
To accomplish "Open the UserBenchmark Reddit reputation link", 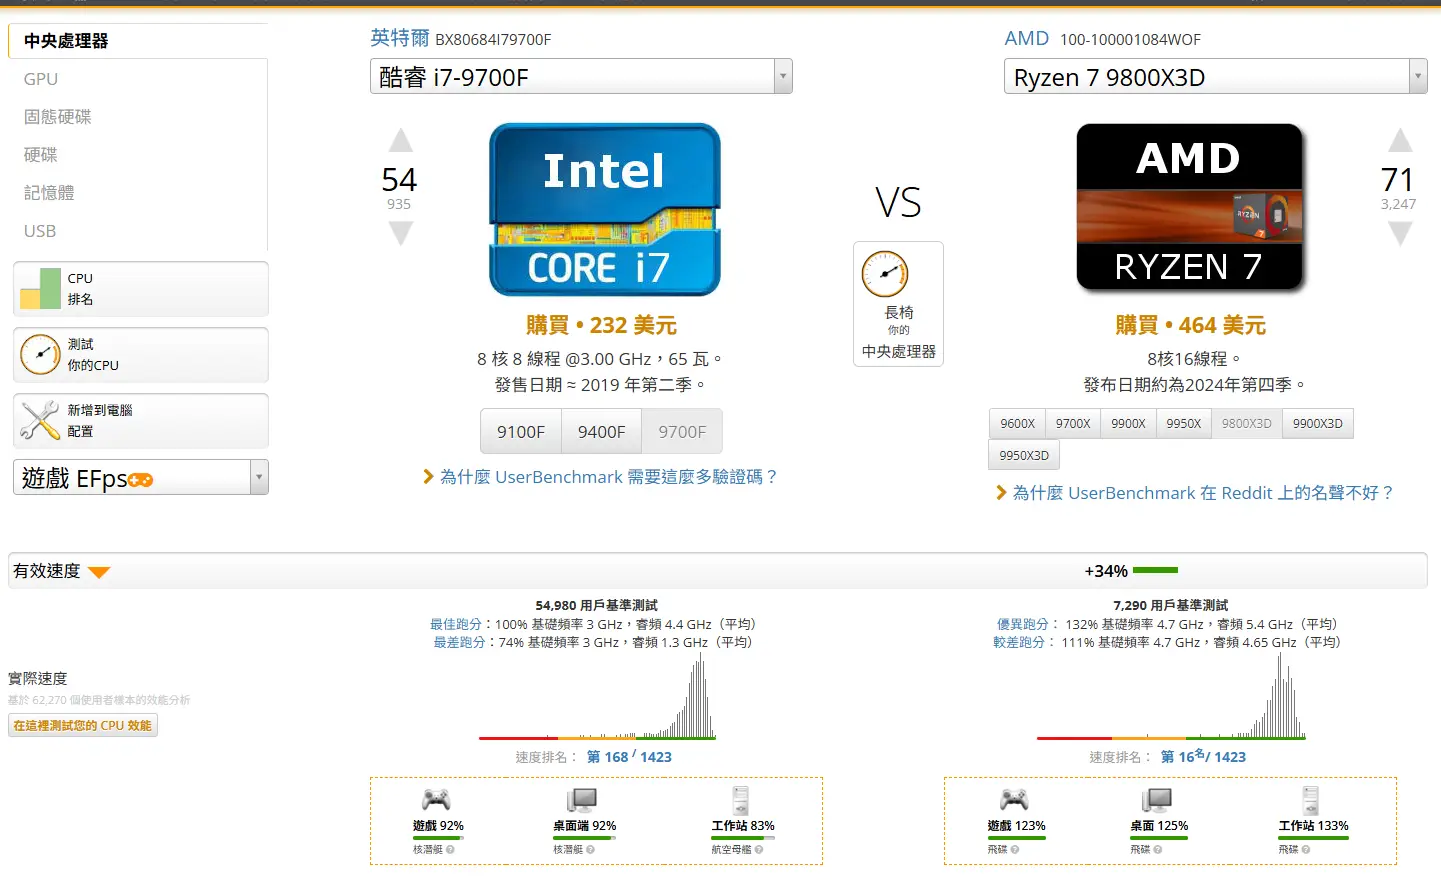I will (x=1203, y=493).
